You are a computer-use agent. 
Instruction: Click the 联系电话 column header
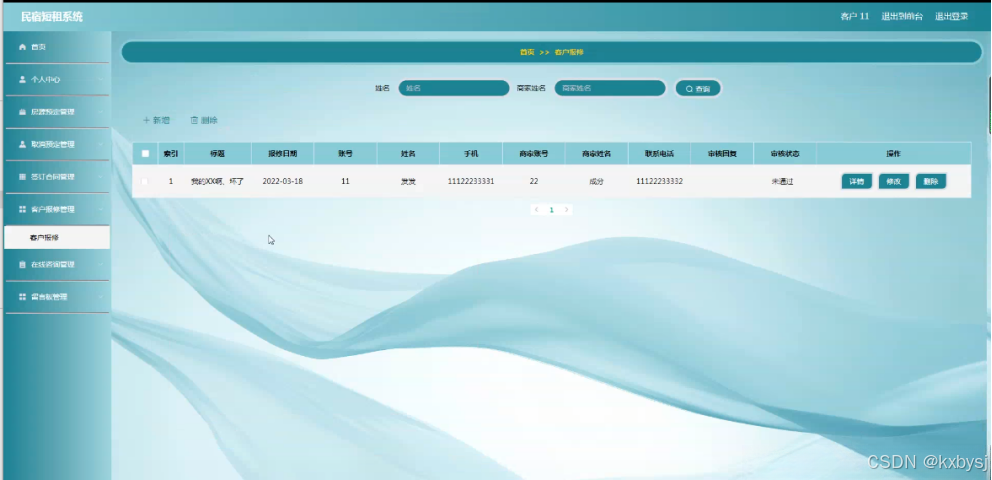[x=659, y=154]
